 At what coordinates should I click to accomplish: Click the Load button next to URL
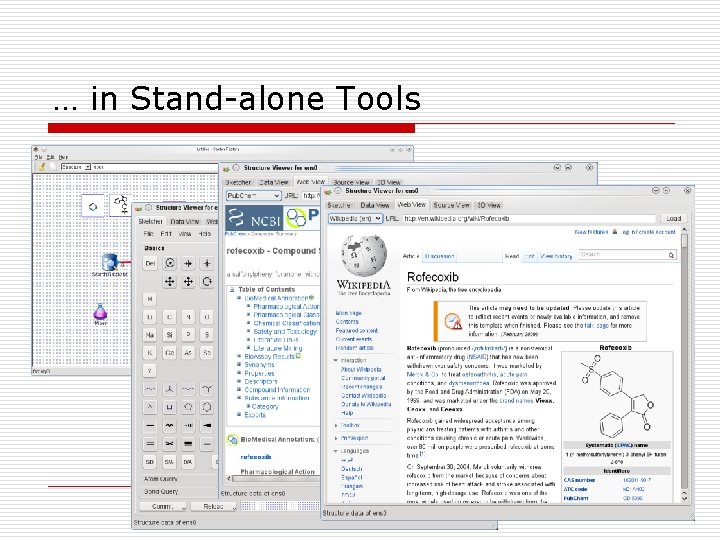tap(674, 219)
